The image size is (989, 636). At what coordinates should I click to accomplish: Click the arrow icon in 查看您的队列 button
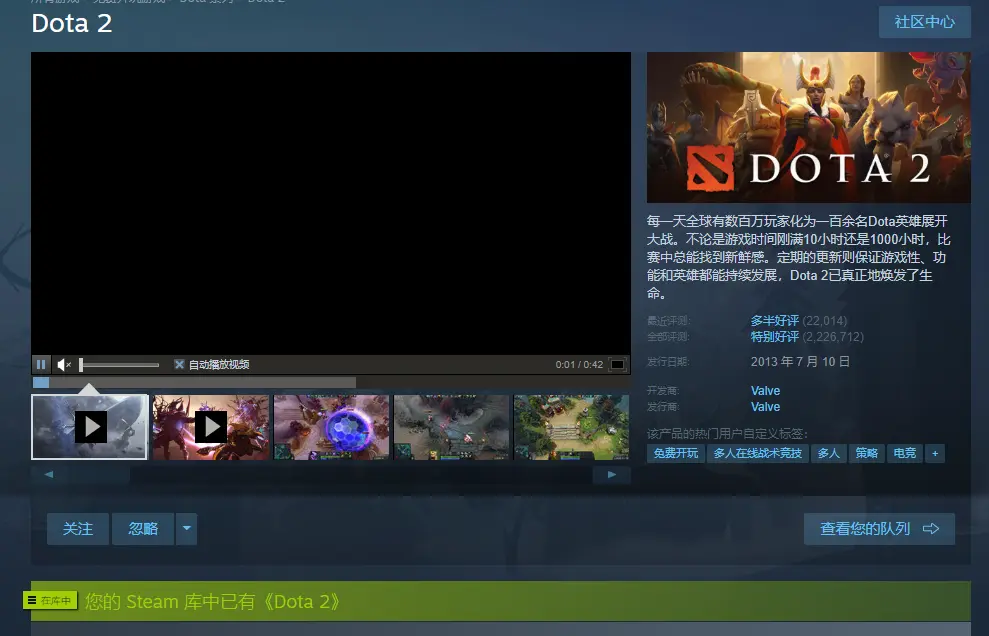pos(931,529)
